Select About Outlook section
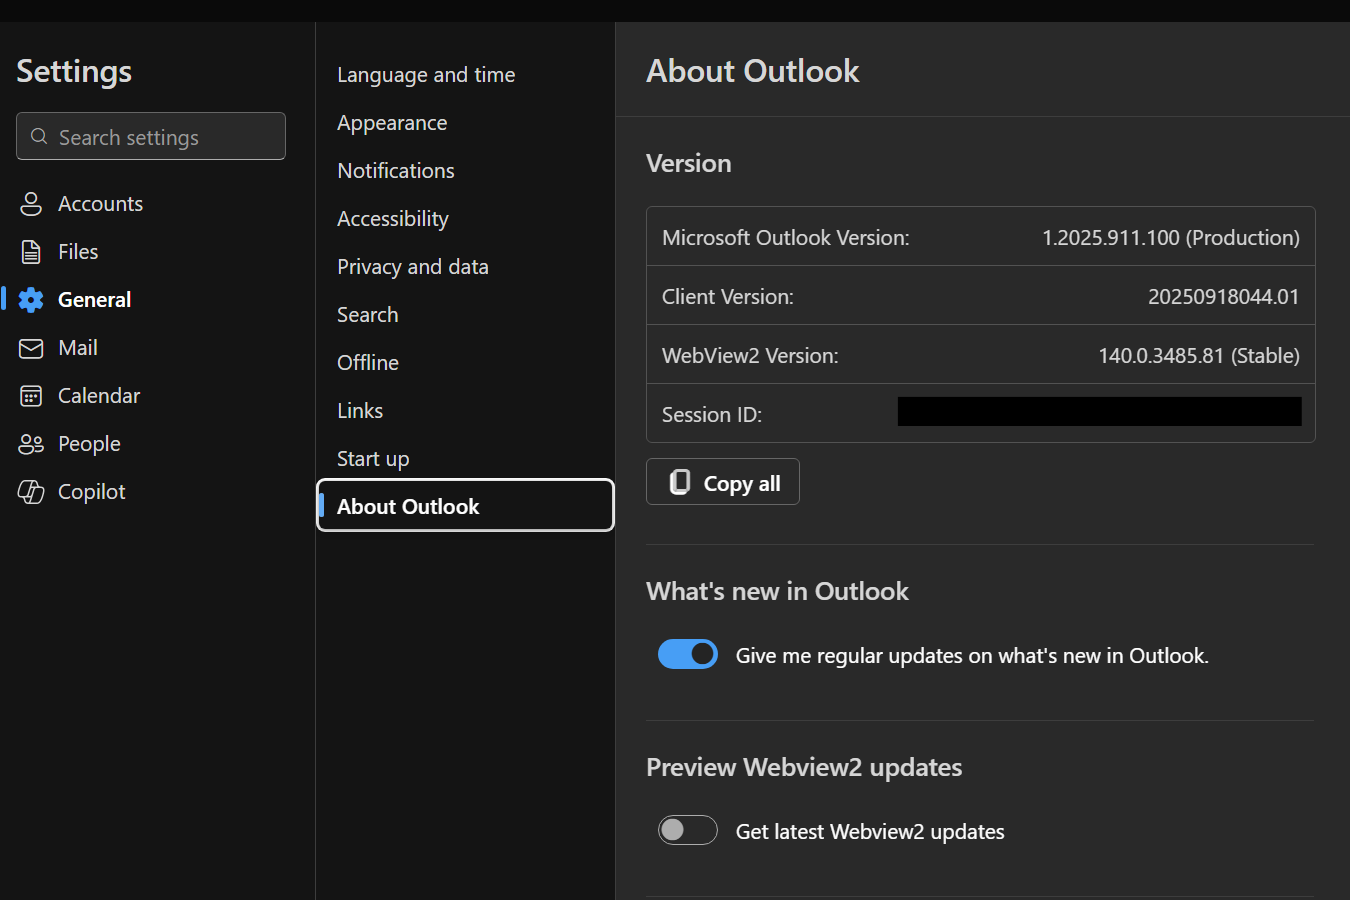 point(465,505)
